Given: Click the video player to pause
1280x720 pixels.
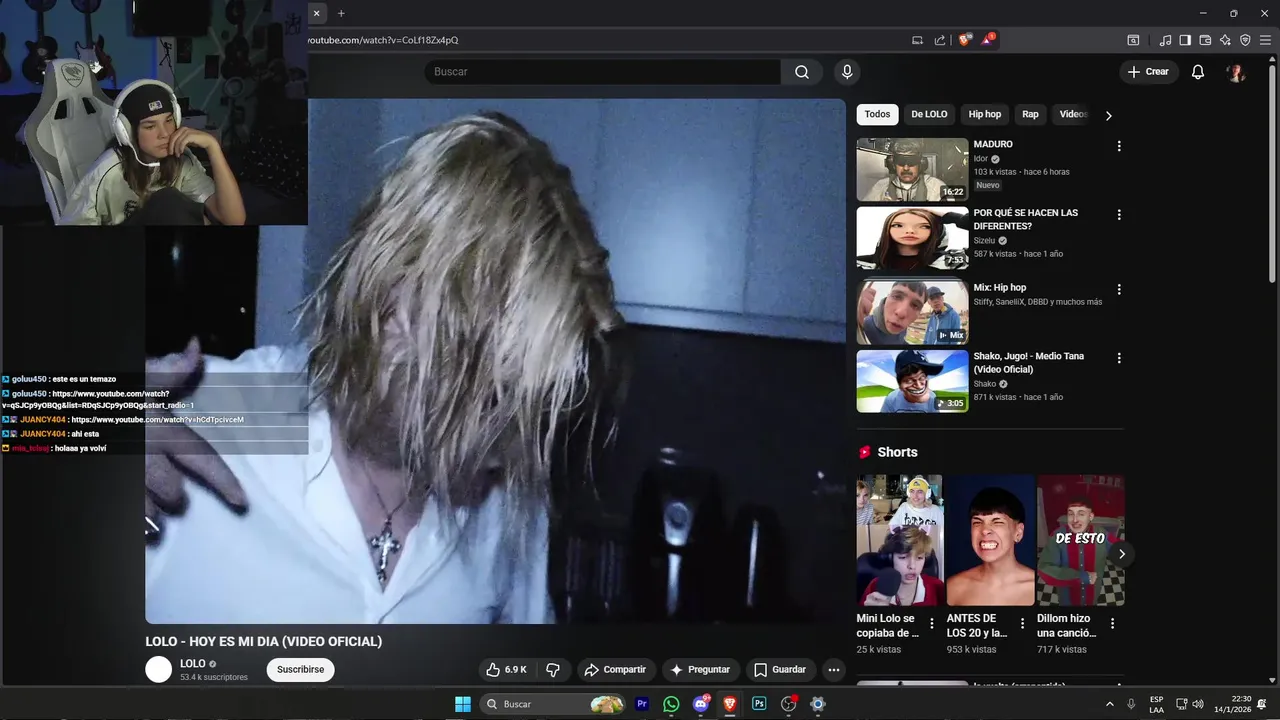Looking at the screenshot, I should click(x=495, y=360).
